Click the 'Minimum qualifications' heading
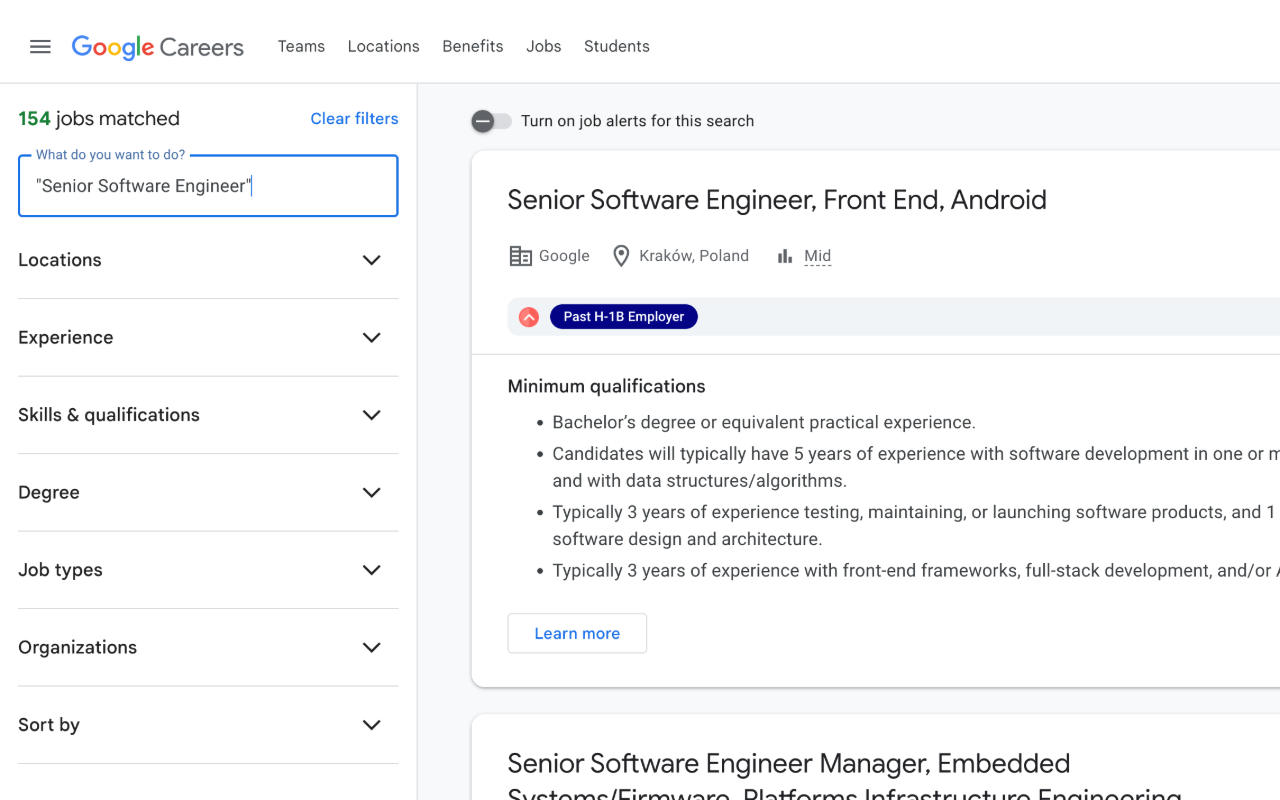1280x800 pixels. coord(606,387)
